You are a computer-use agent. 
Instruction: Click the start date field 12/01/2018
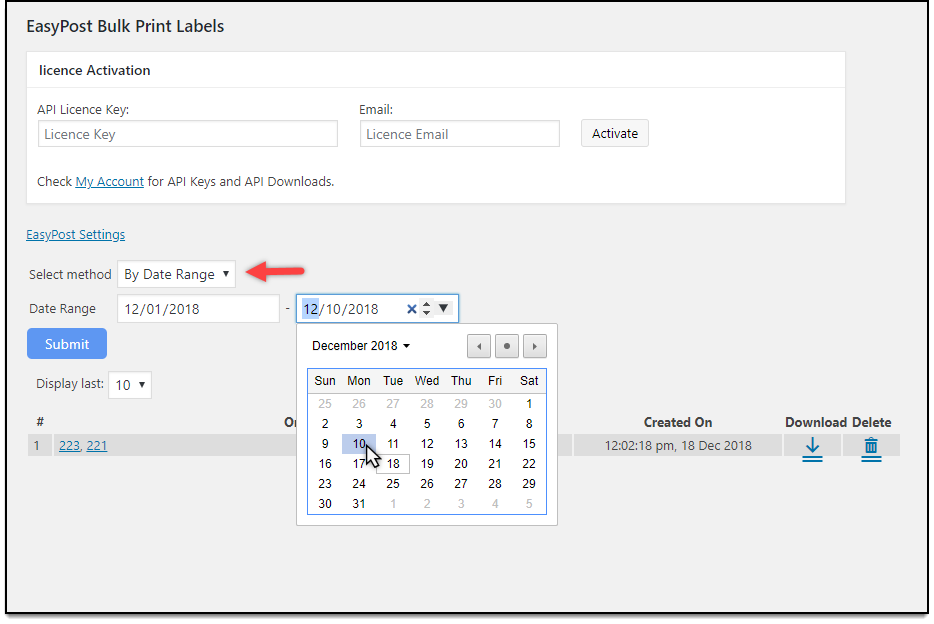[198, 309]
